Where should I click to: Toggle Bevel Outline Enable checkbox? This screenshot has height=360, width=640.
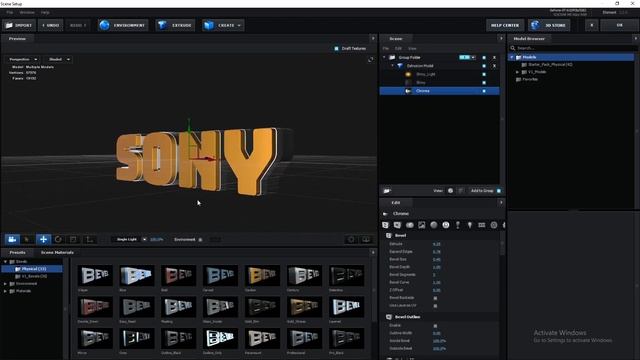tap(435, 326)
